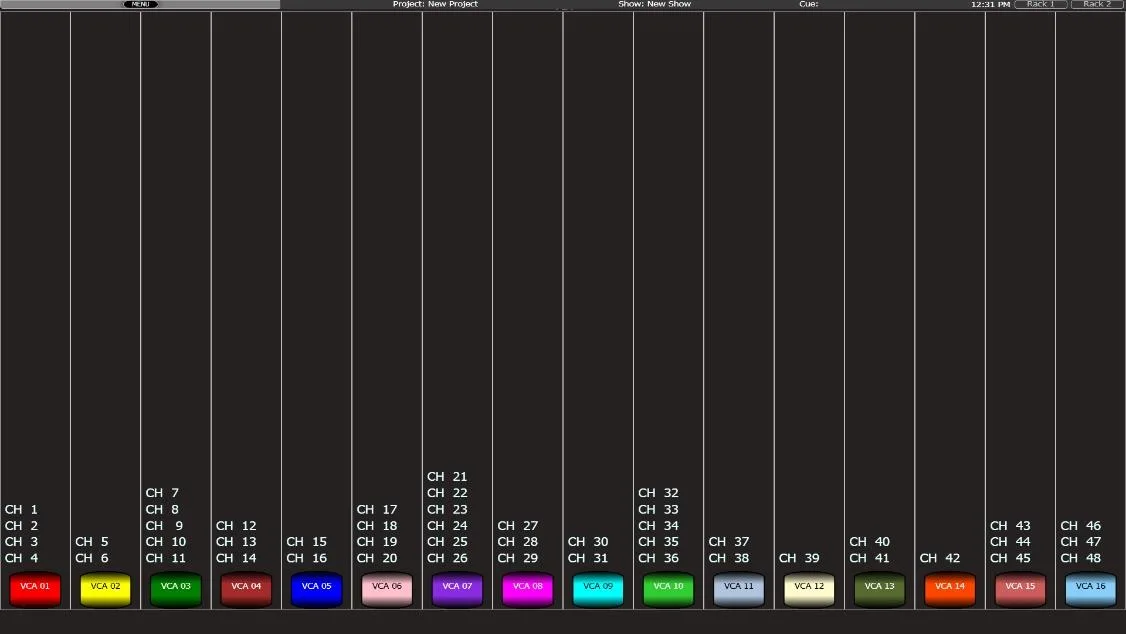Click the 12:31 PM clock
The width and height of the screenshot is (1126, 634).
[990, 4]
